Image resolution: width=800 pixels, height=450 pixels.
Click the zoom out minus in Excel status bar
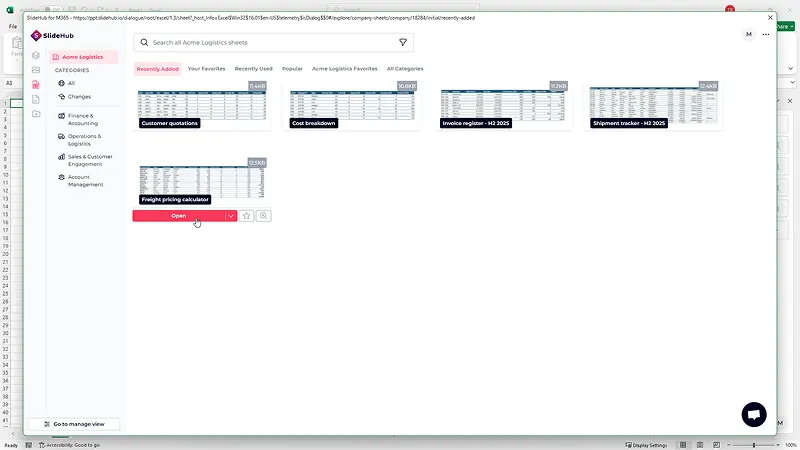pyautogui.click(x=729, y=445)
